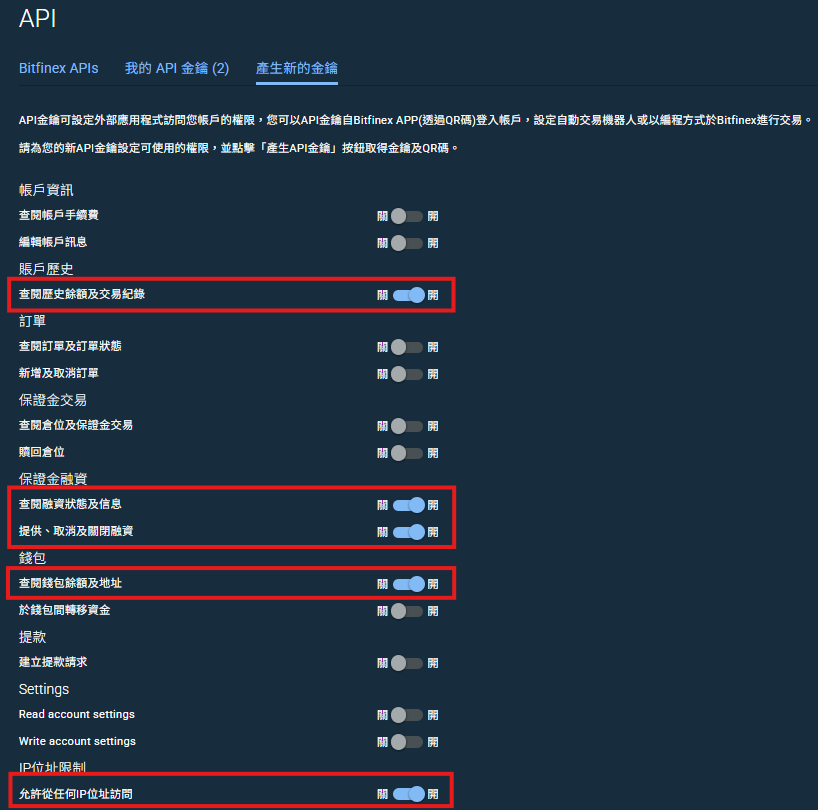
Task: Disable the 查閱歷史餘額及交易紀錄 toggle
Action: (408, 295)
